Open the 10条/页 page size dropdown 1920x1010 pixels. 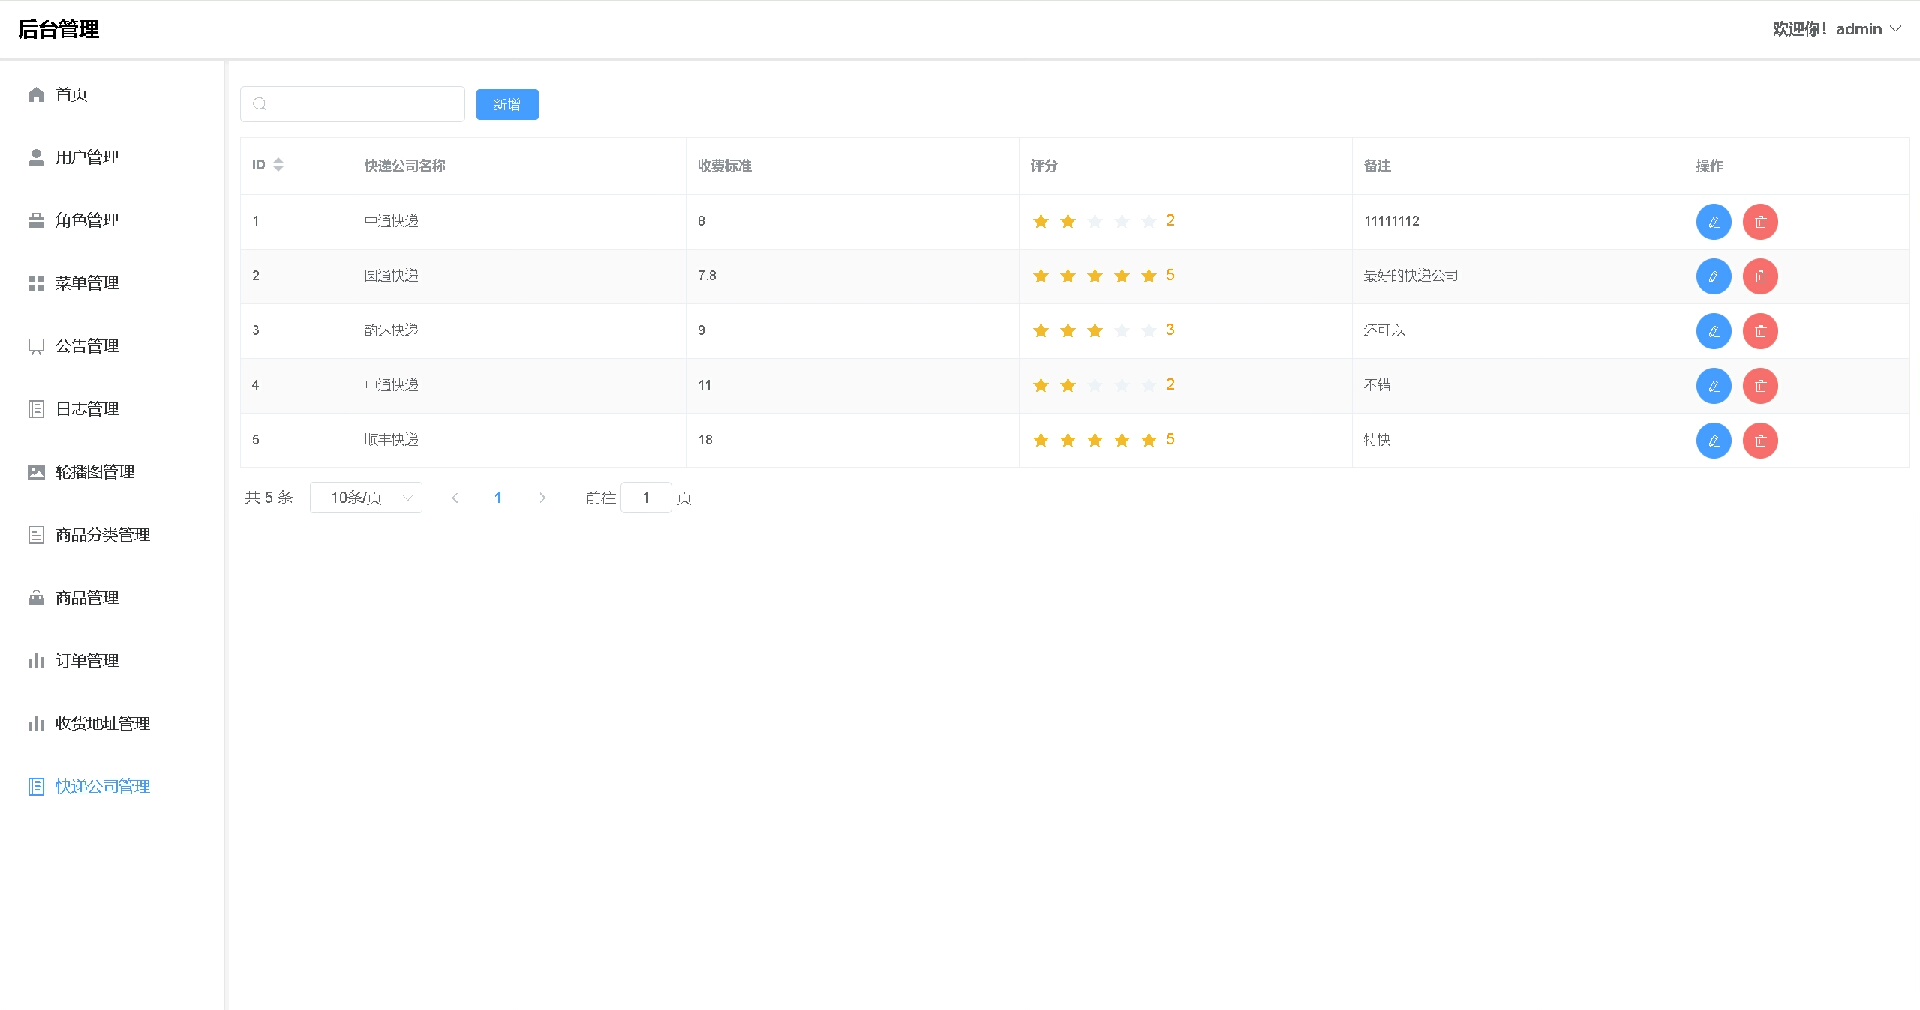(x=366, y=498)
